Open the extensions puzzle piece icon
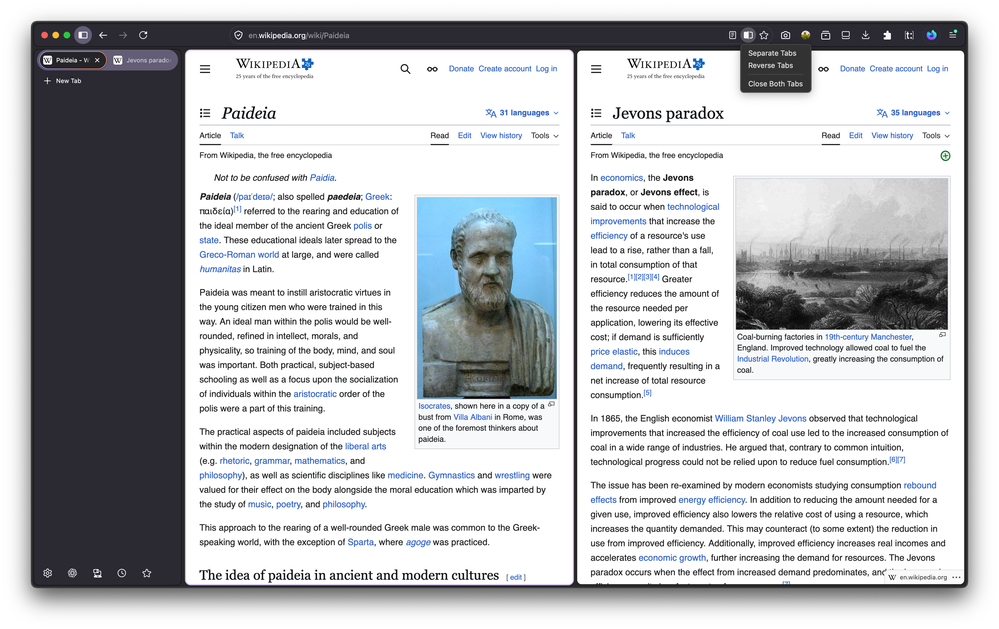The image size is (999, 629). tap(886, 35)
